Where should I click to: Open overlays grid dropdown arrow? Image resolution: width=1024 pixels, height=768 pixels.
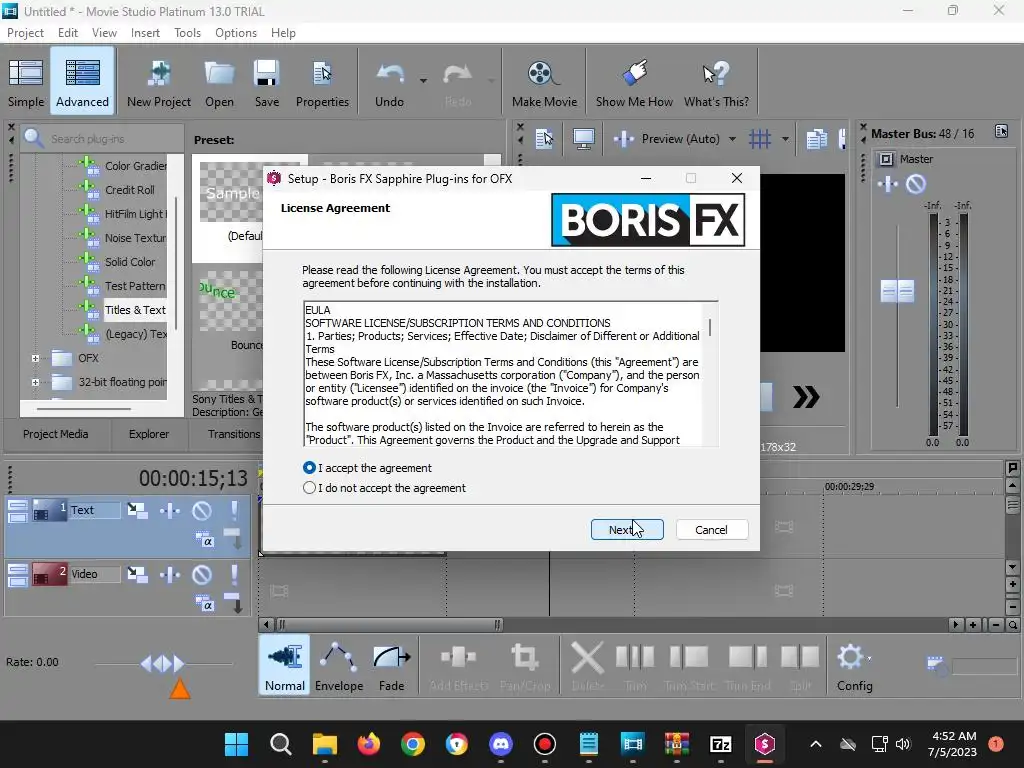(785, 138)
